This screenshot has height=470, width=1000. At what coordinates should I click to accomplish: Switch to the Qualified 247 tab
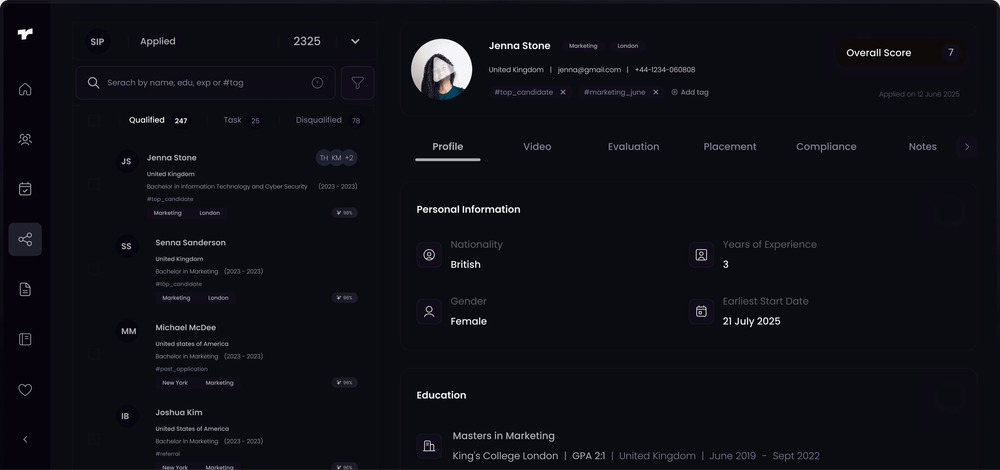tap(159, 120)
